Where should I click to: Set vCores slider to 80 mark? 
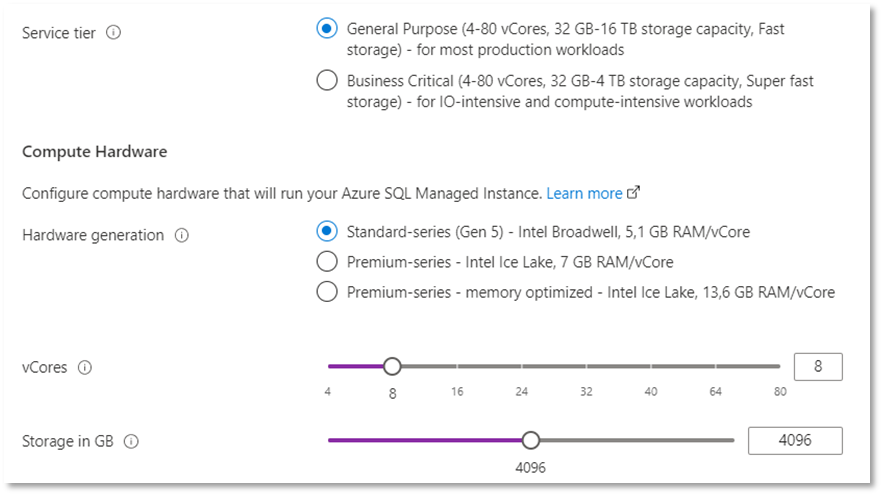pyautogui.click(x=779, y=367)
